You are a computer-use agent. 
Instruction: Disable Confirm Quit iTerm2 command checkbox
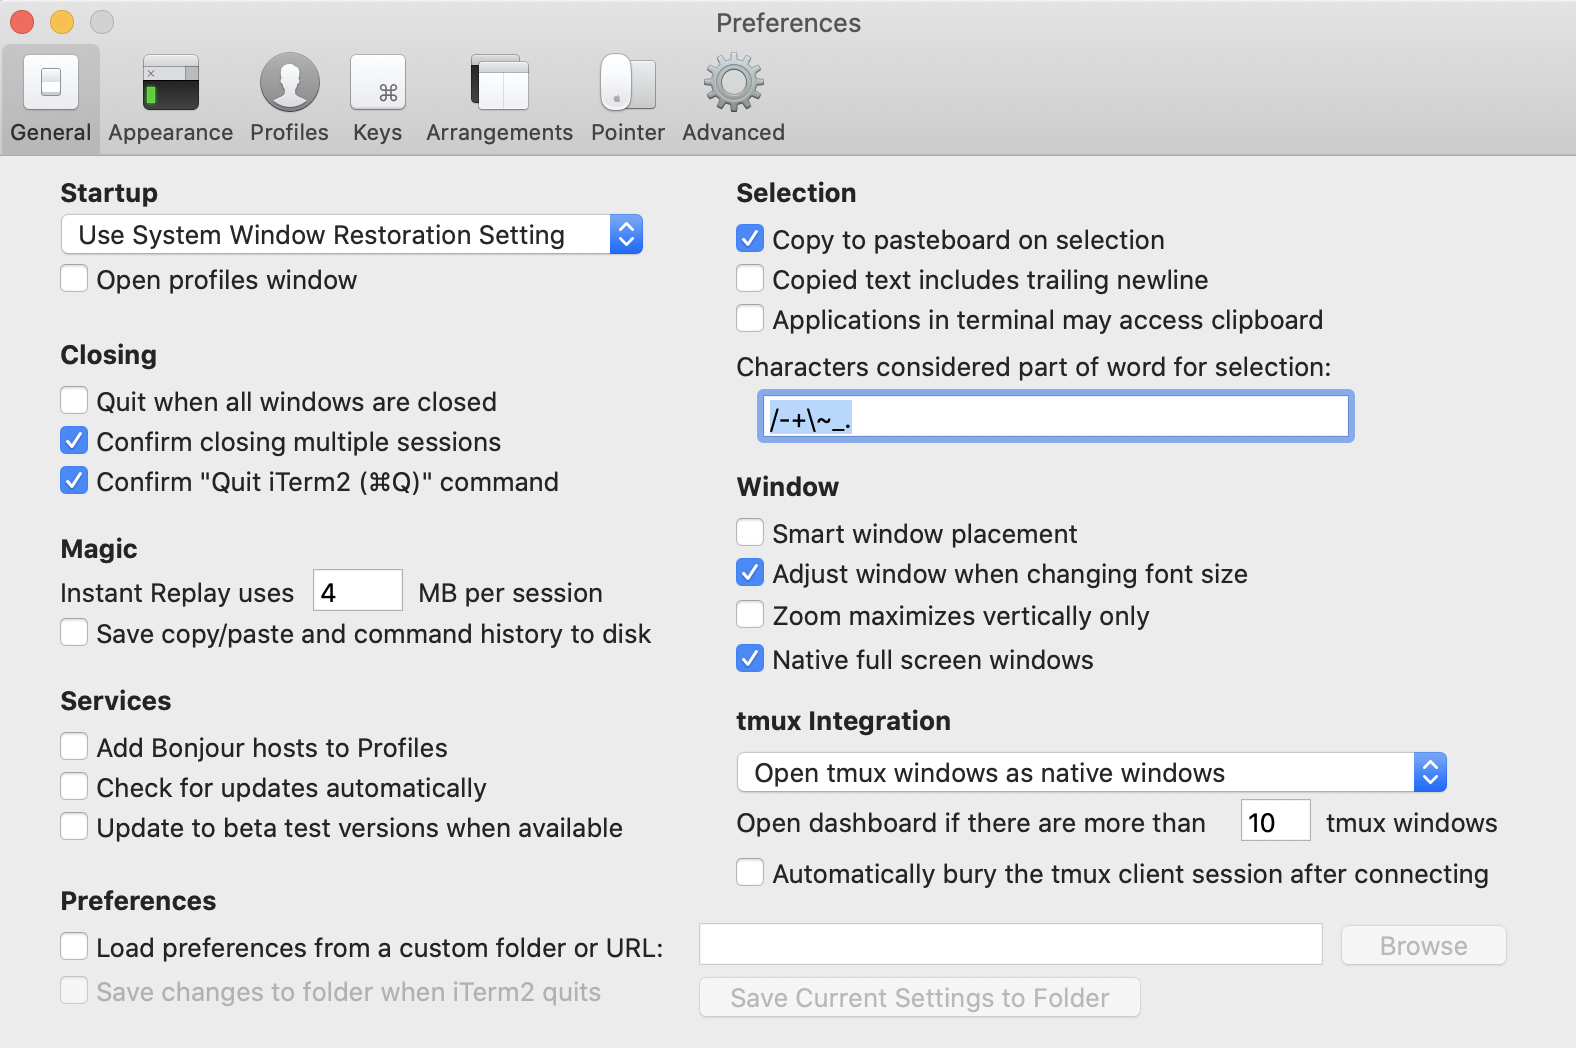(74, 480)
